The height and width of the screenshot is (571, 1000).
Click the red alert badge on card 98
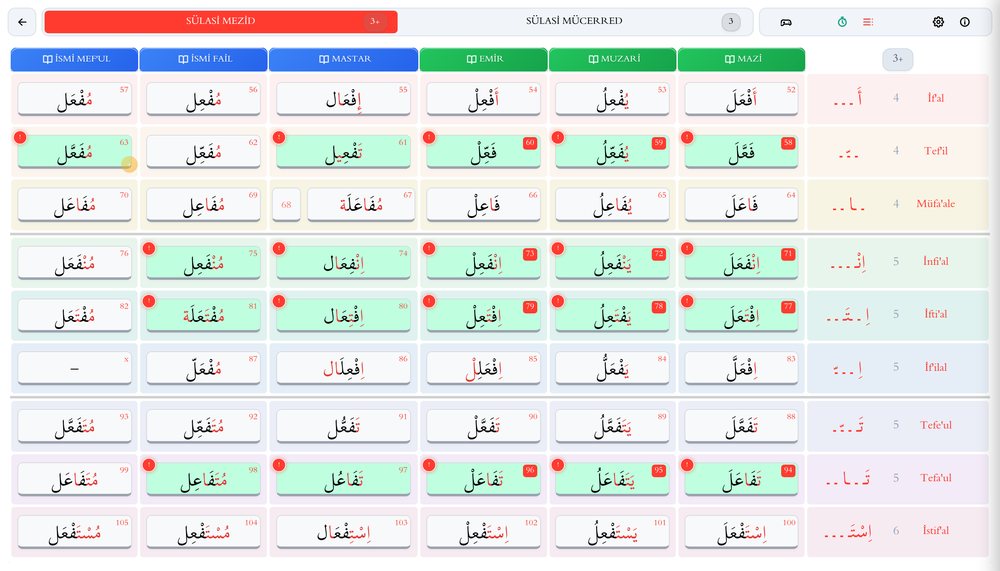point(149,465)
